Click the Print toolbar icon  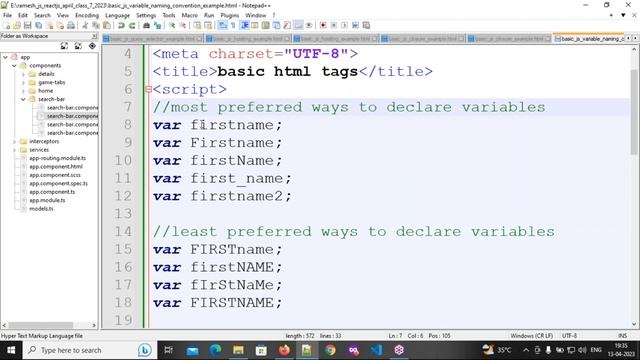click(x=71, y=25)
